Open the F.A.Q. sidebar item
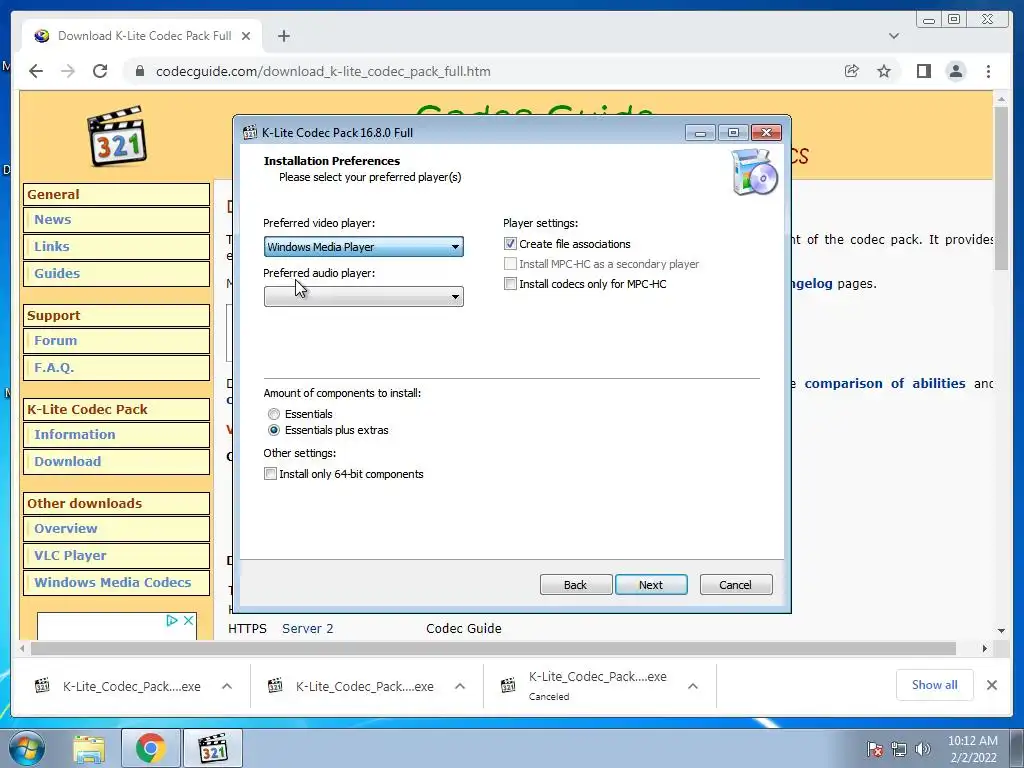This screenshot has height=768, width=1024. pos(116,368)
